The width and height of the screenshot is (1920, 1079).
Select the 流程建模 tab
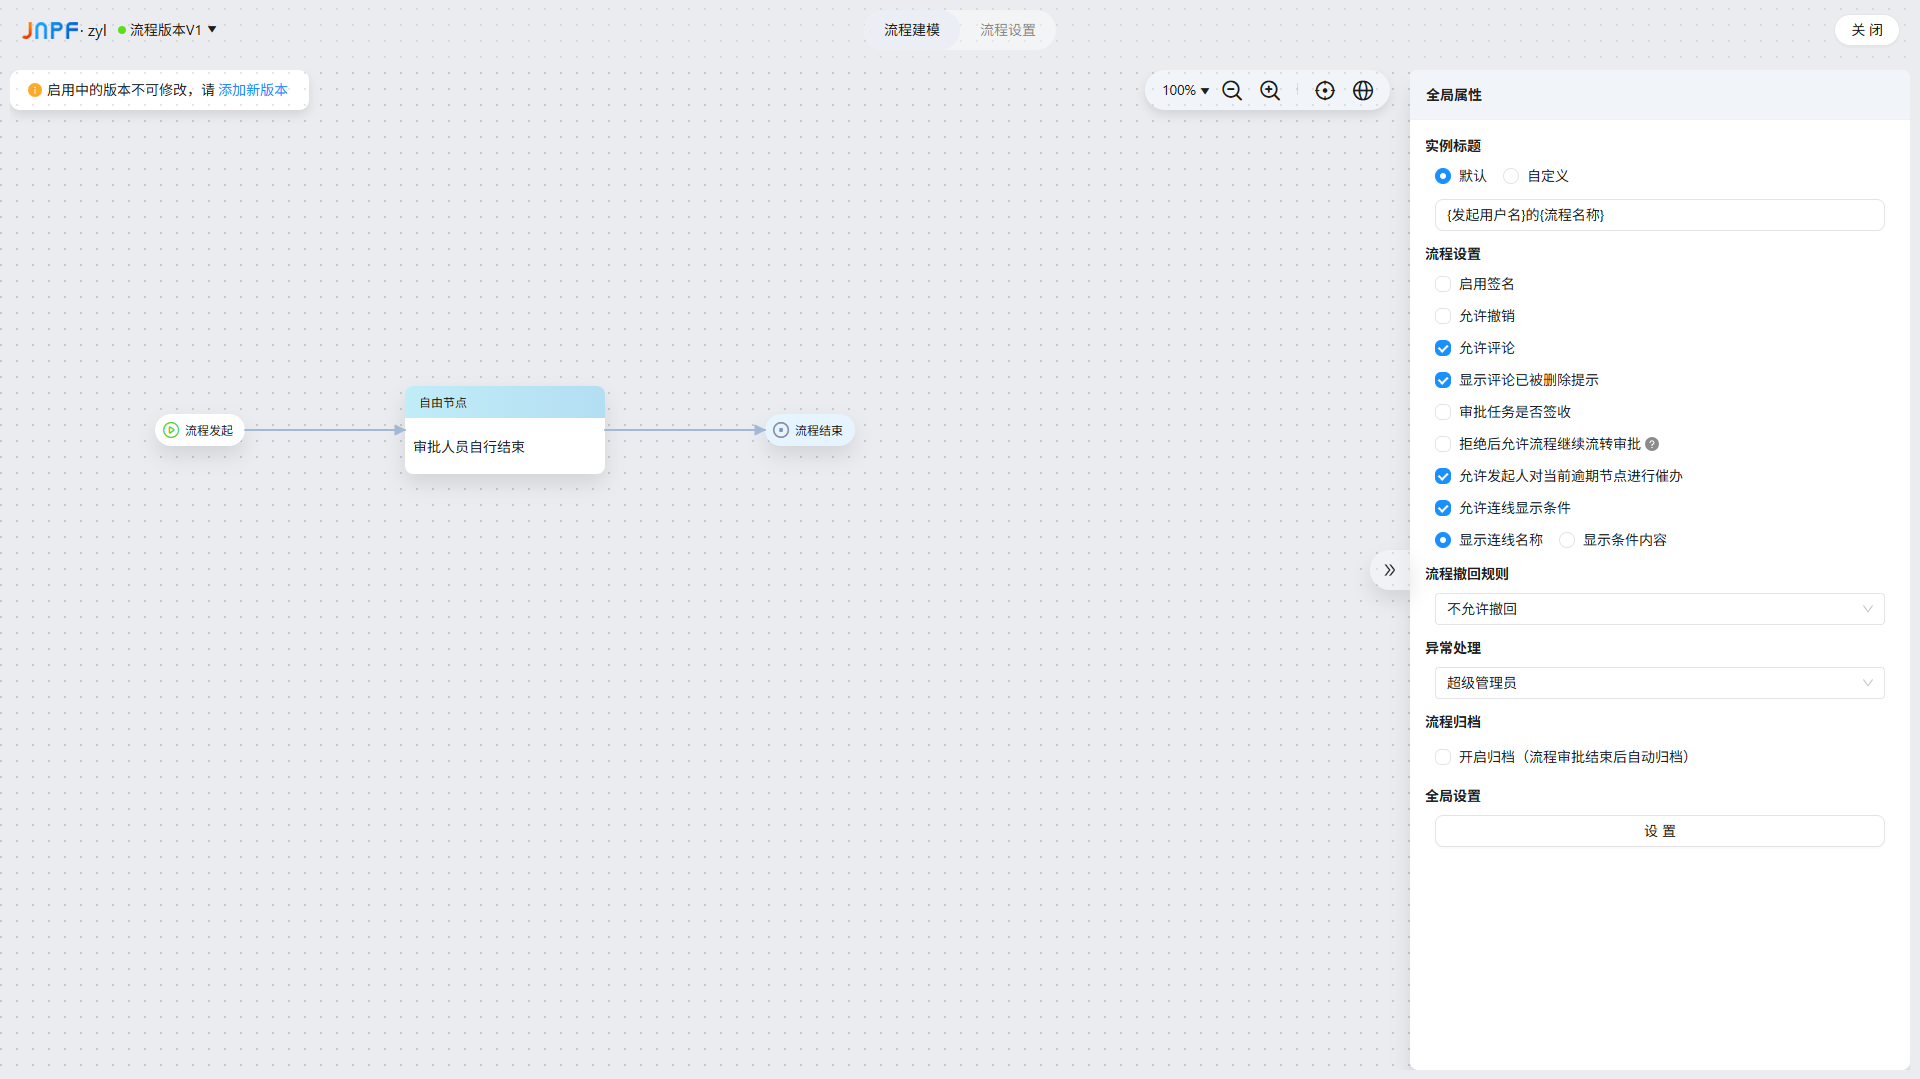[911, 30]
